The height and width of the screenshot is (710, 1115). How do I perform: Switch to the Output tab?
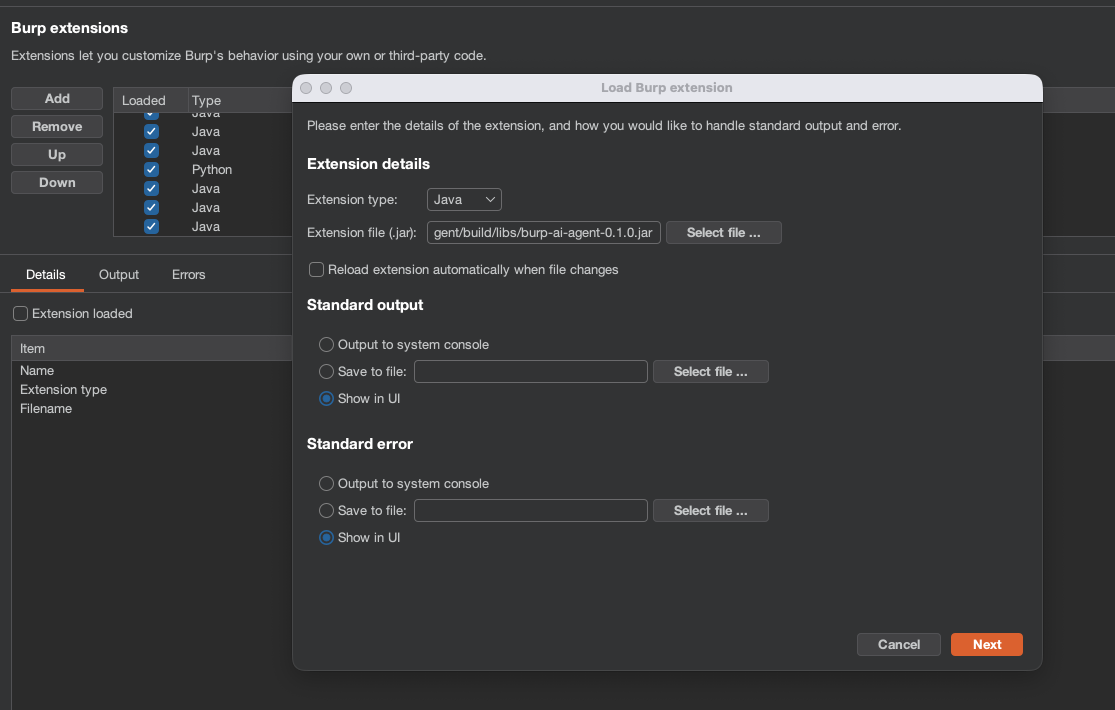[118, 274]
